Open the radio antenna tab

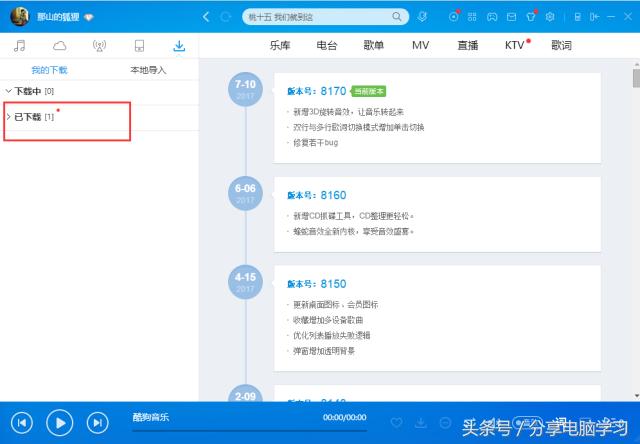tap(99, 46)
